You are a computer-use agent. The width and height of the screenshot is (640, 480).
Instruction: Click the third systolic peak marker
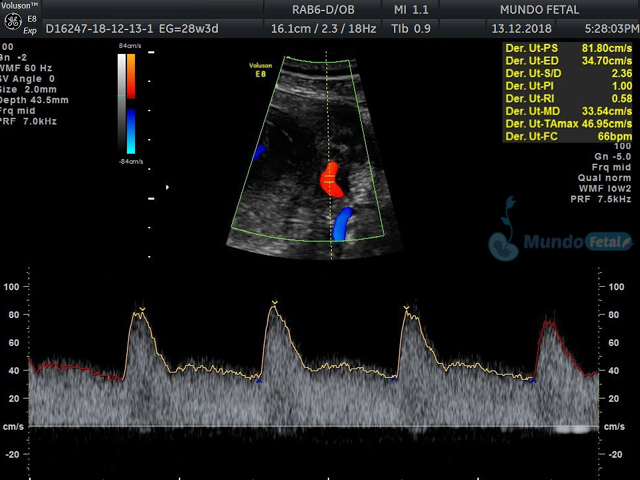click(406, 307)
